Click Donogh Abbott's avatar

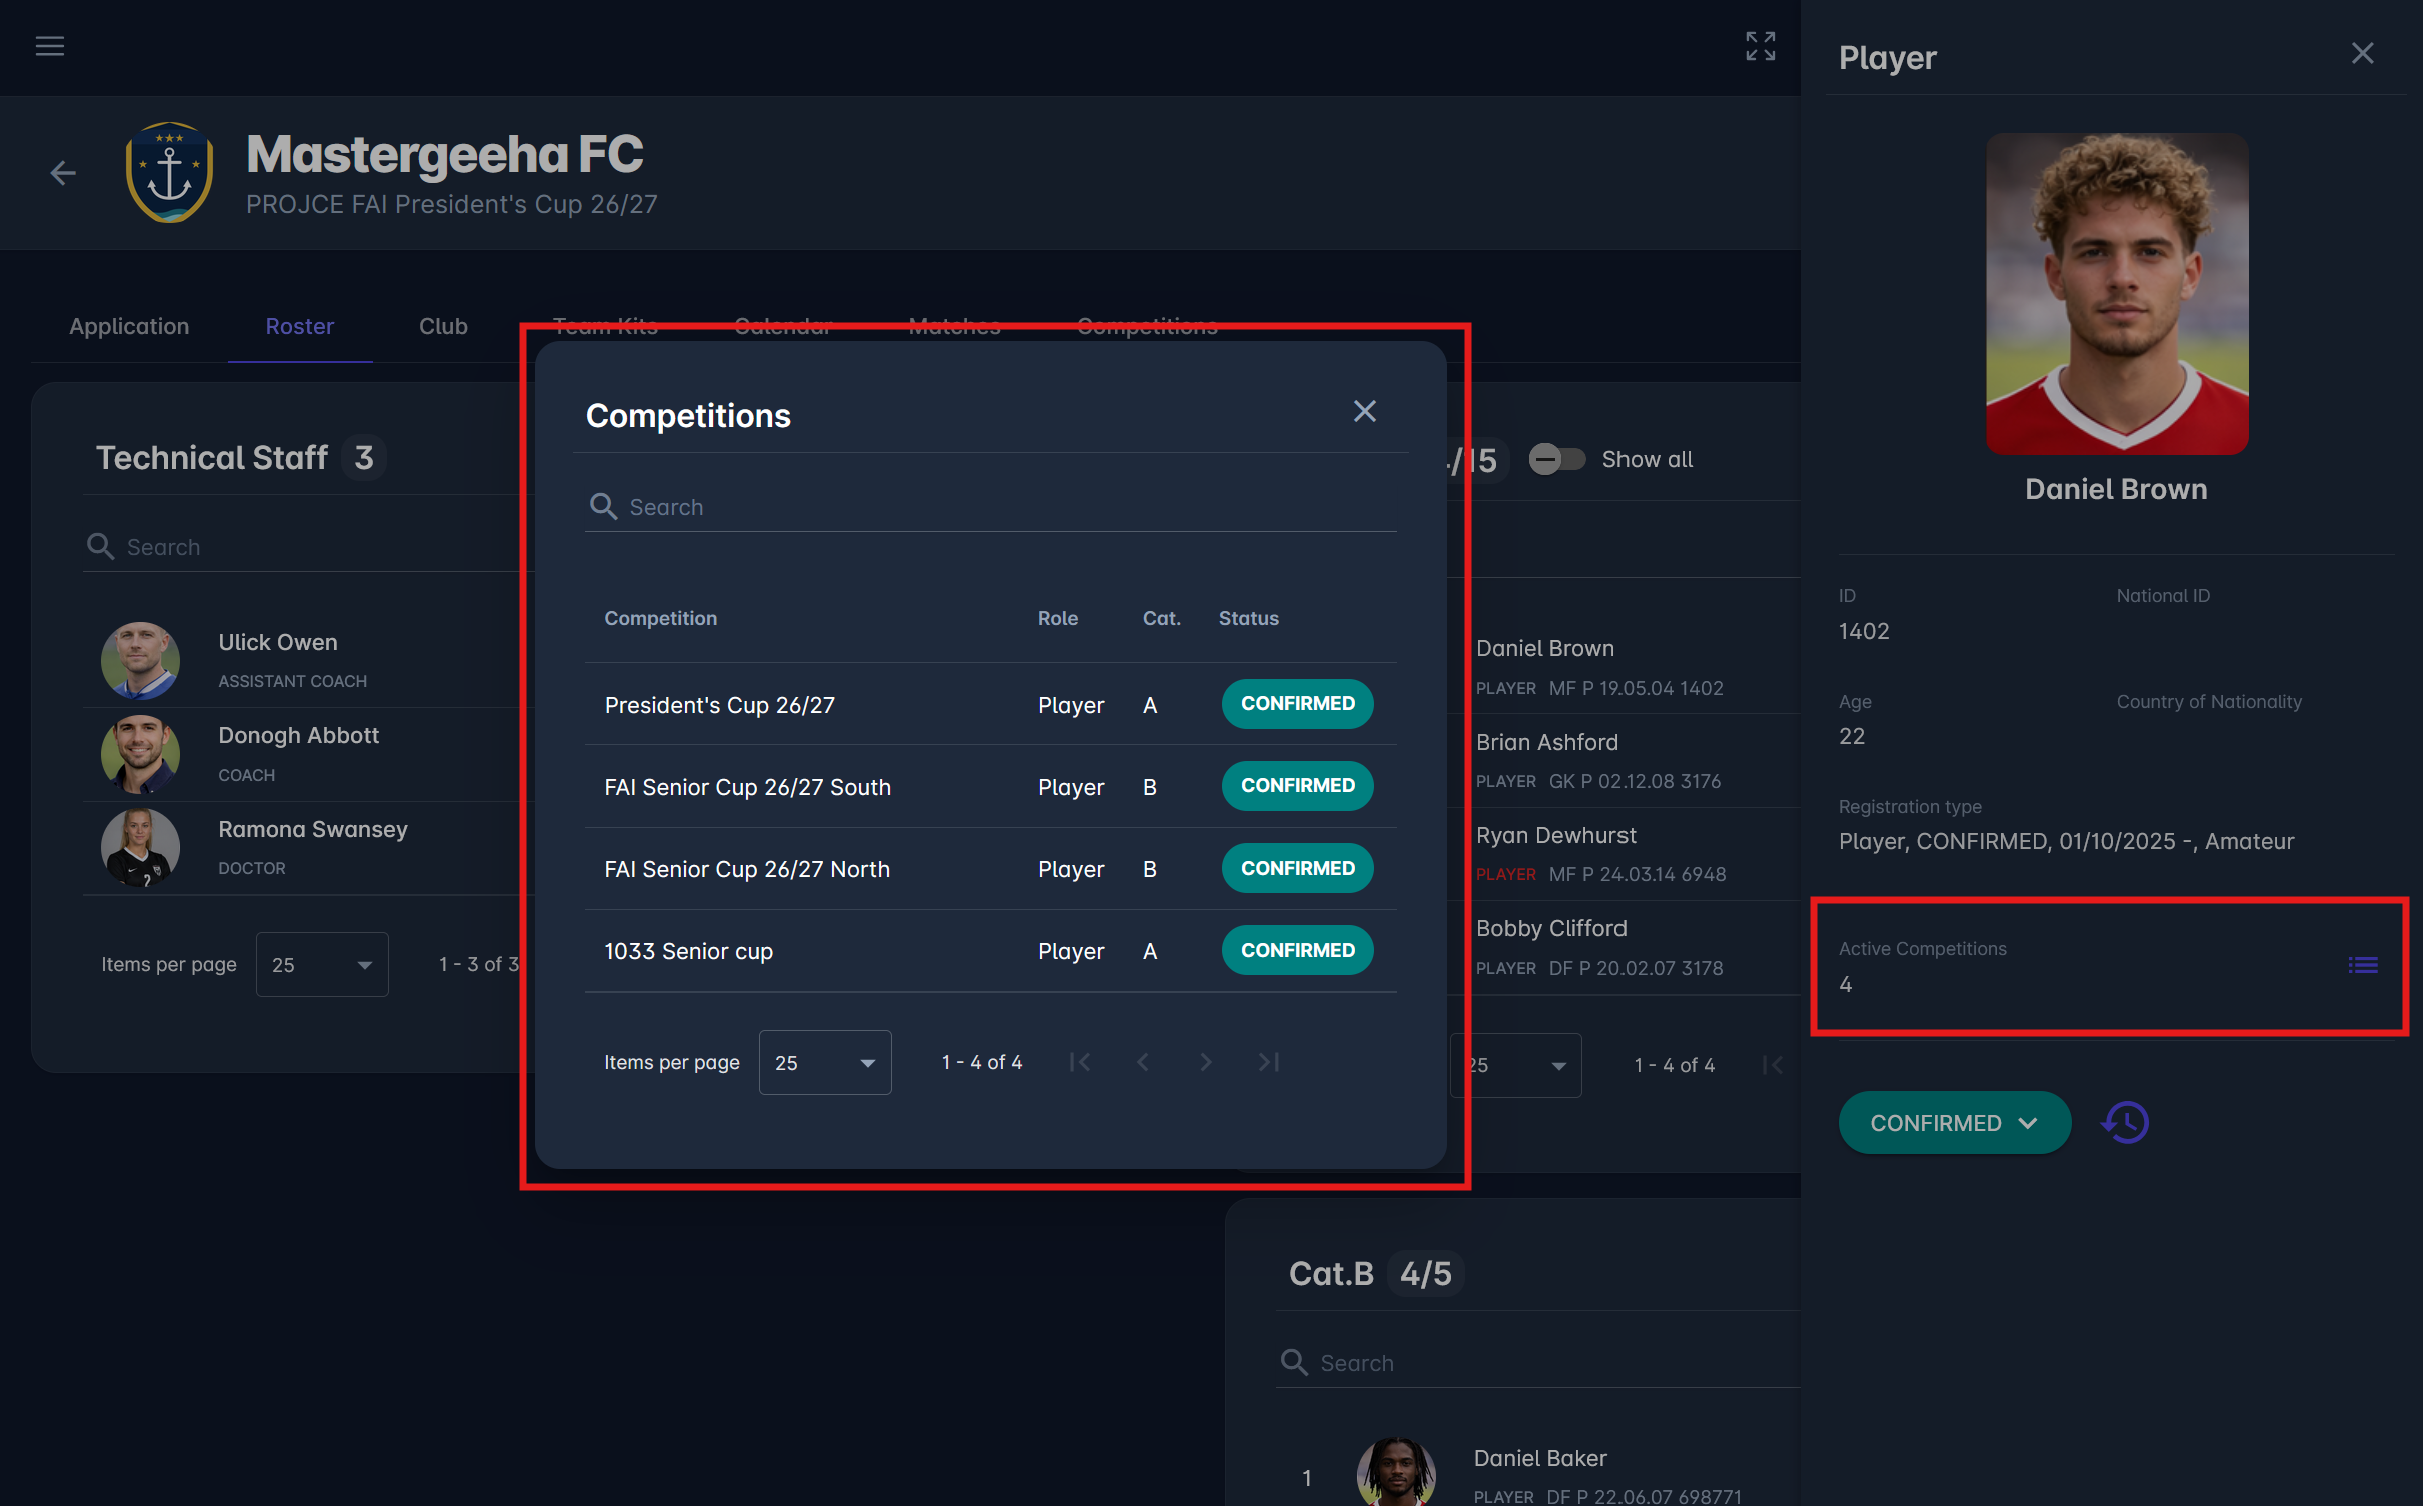coord(140,753)
